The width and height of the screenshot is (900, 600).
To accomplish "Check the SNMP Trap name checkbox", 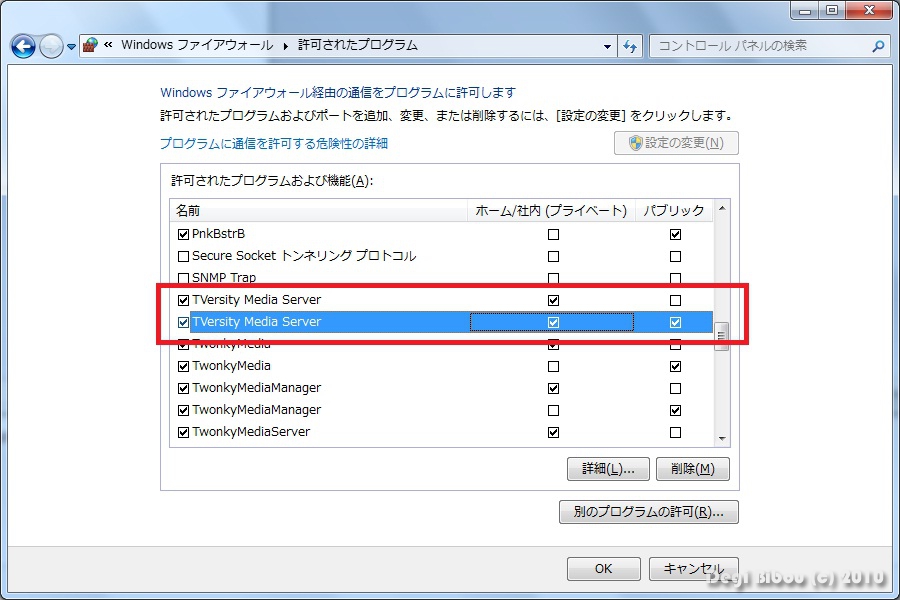I will pos(183,278).
